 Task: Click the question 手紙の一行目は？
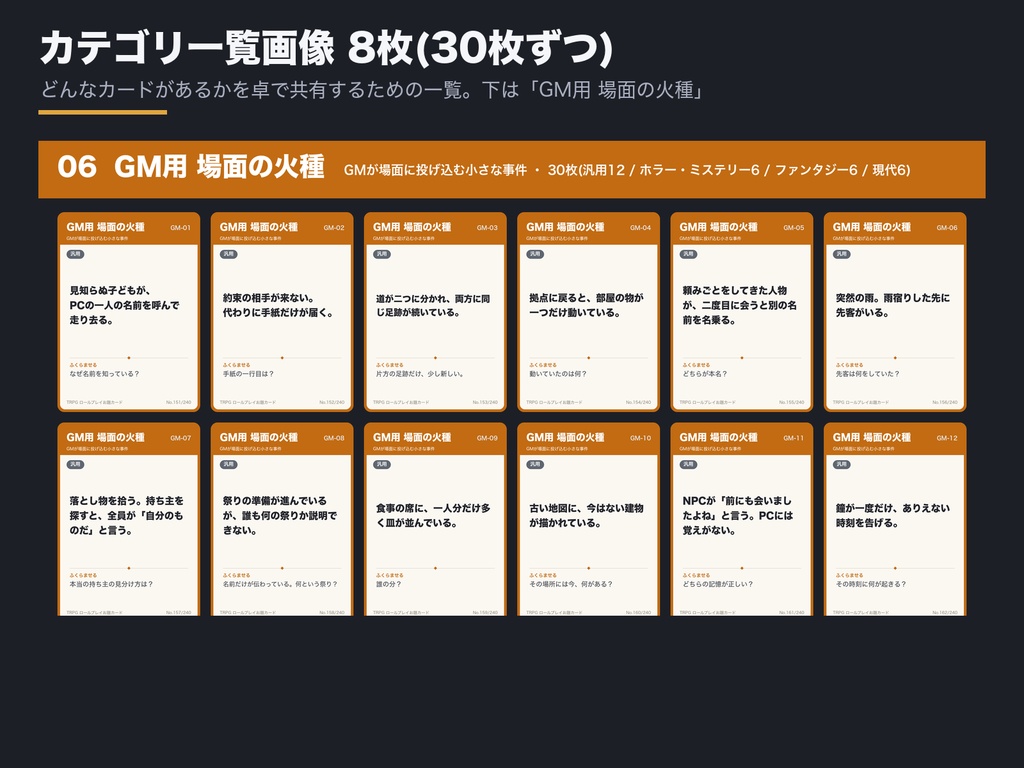[248, 374]
